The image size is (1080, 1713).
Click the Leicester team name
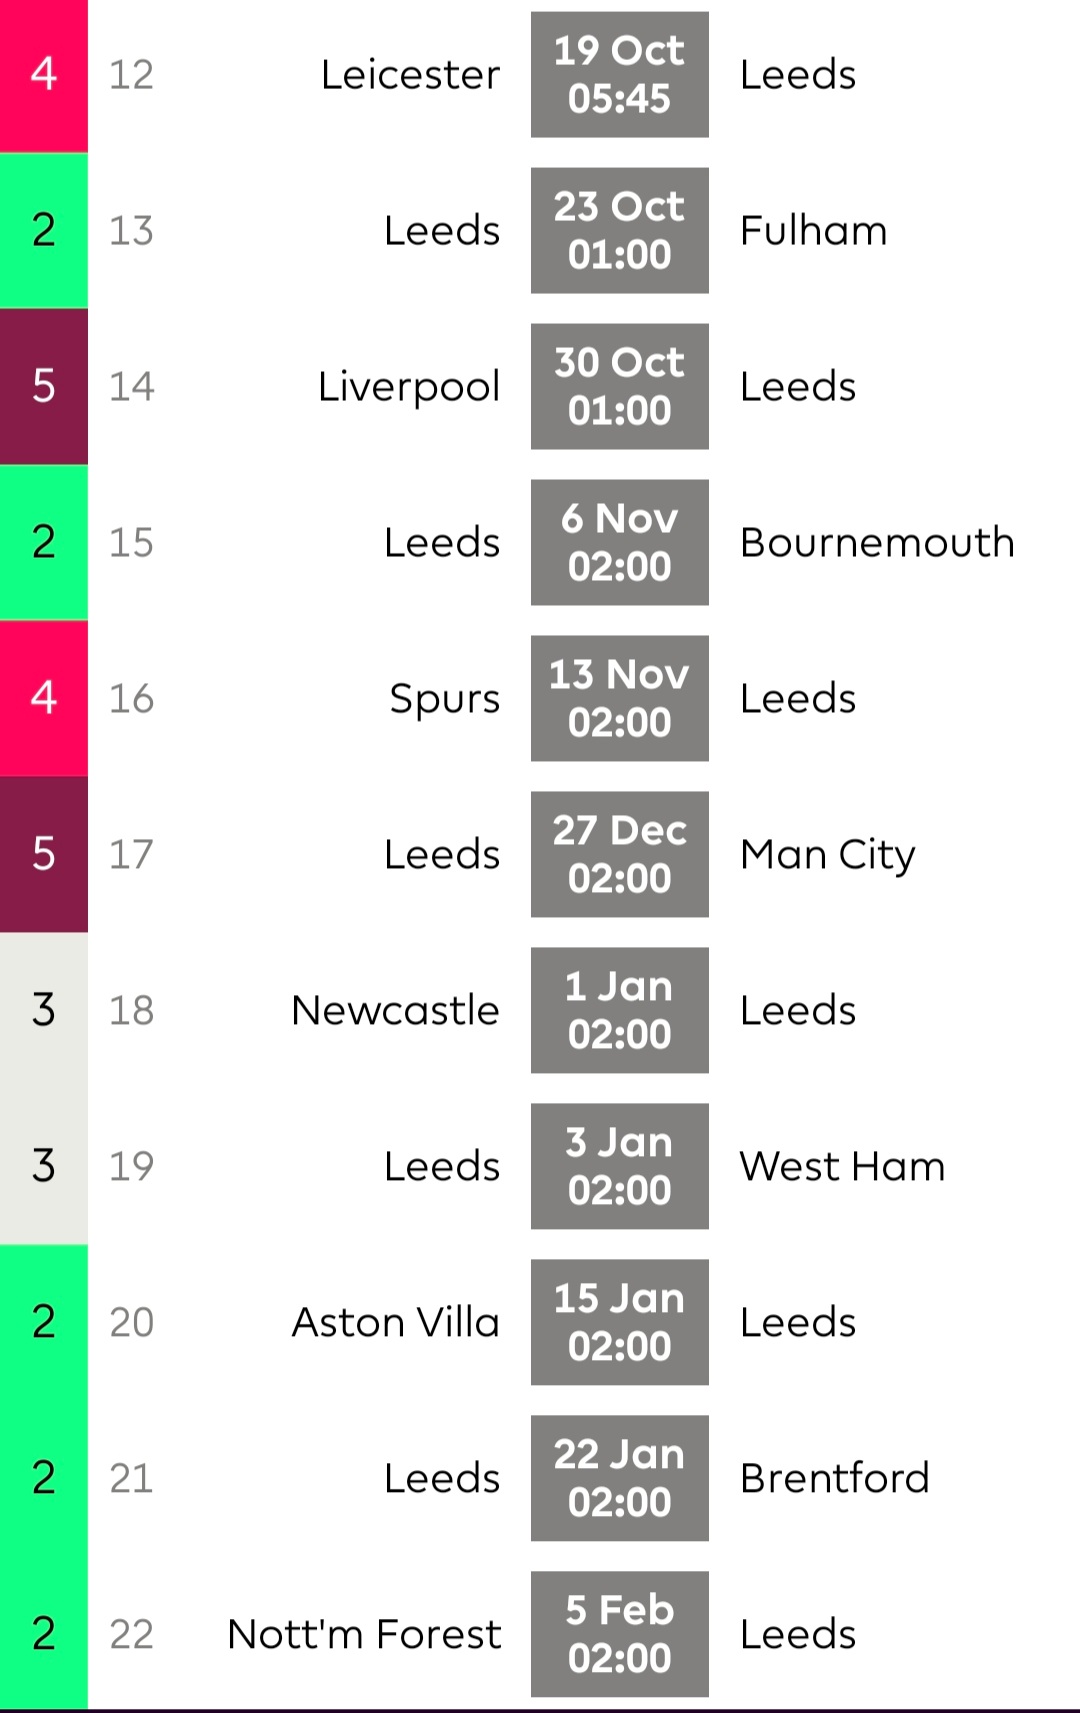click(410, 75)
